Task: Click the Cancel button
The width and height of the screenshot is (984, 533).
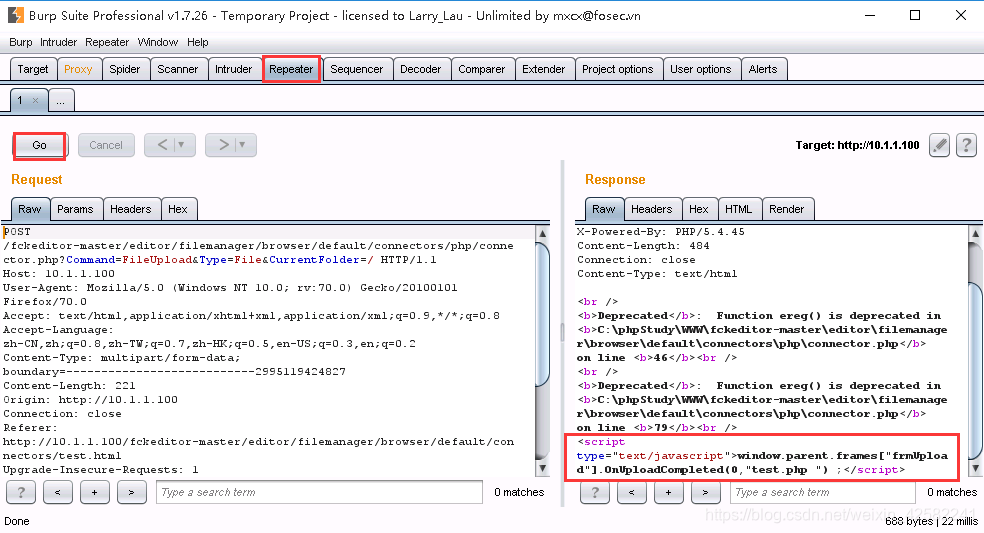Action: pyautogui.click(x=106, y=146)
